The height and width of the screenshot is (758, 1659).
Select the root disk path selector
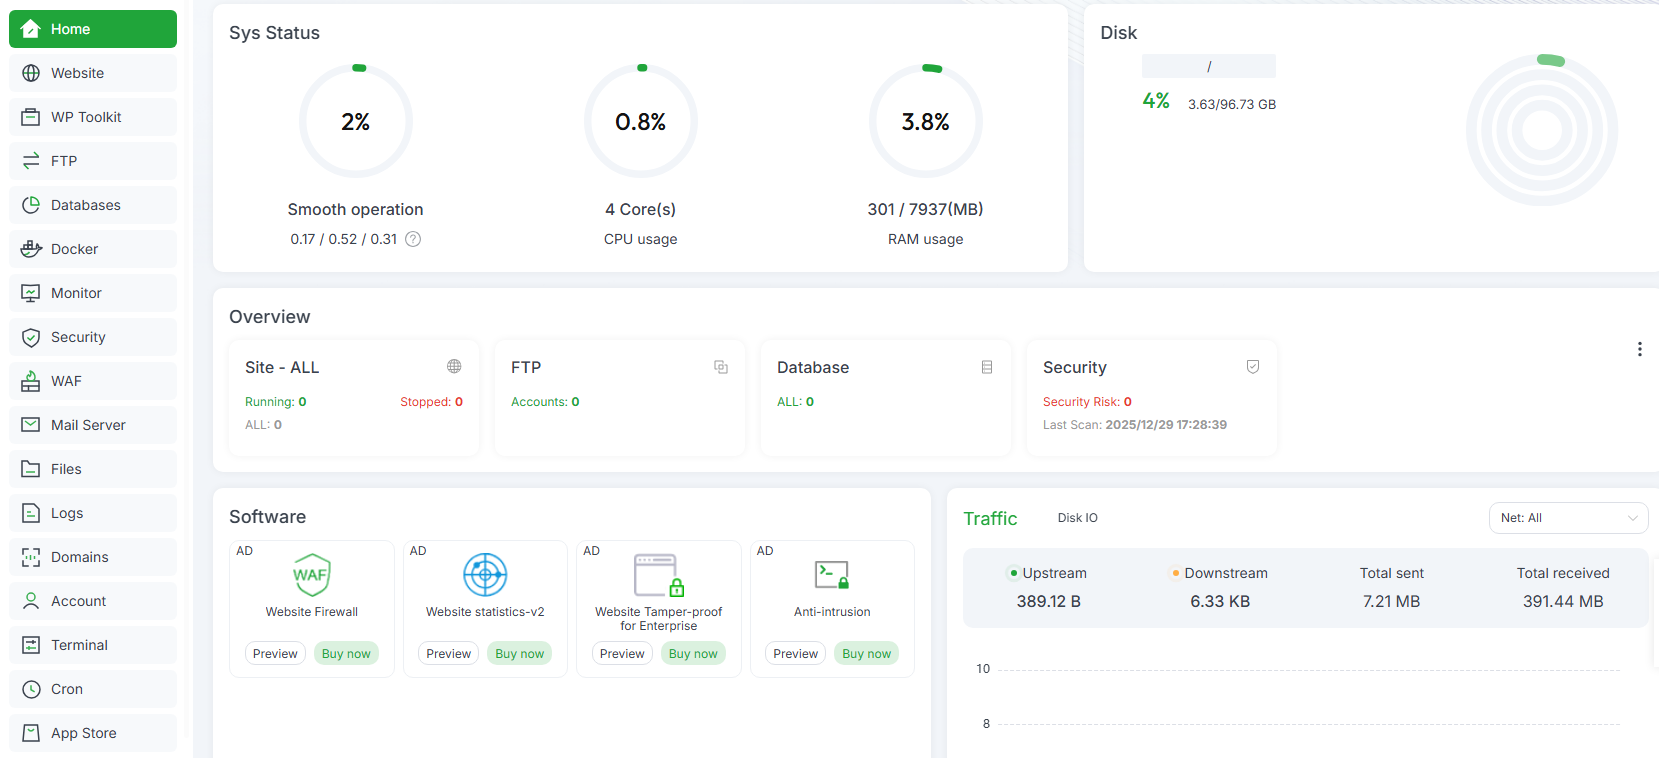tap(1208, 66)
